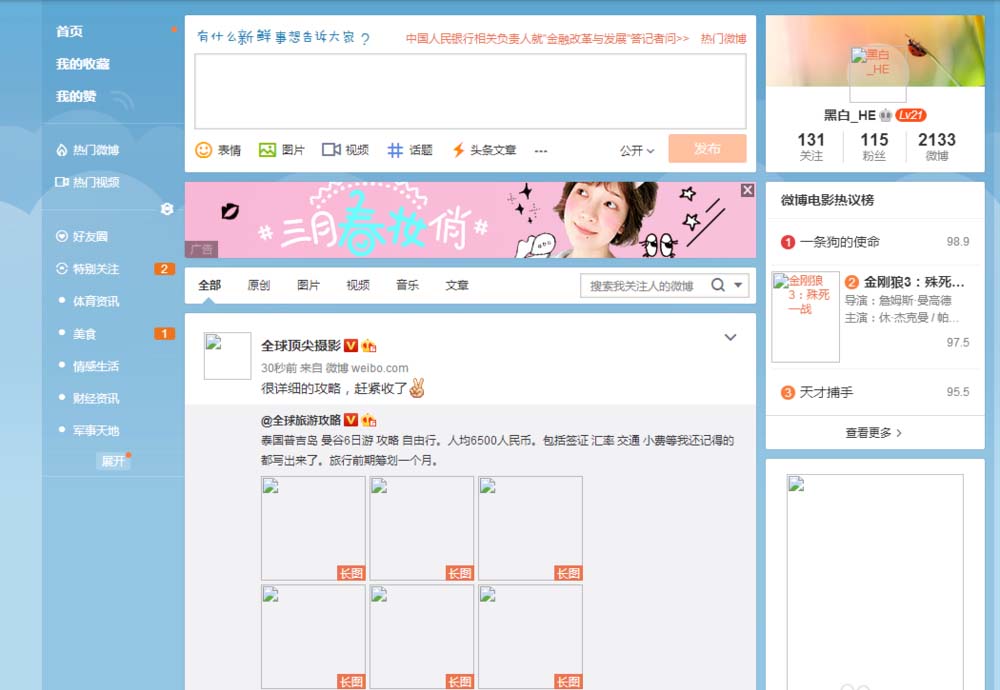Expand the sidebar groups with 展开
1000x690 pixels.
(x=114, y=460)
